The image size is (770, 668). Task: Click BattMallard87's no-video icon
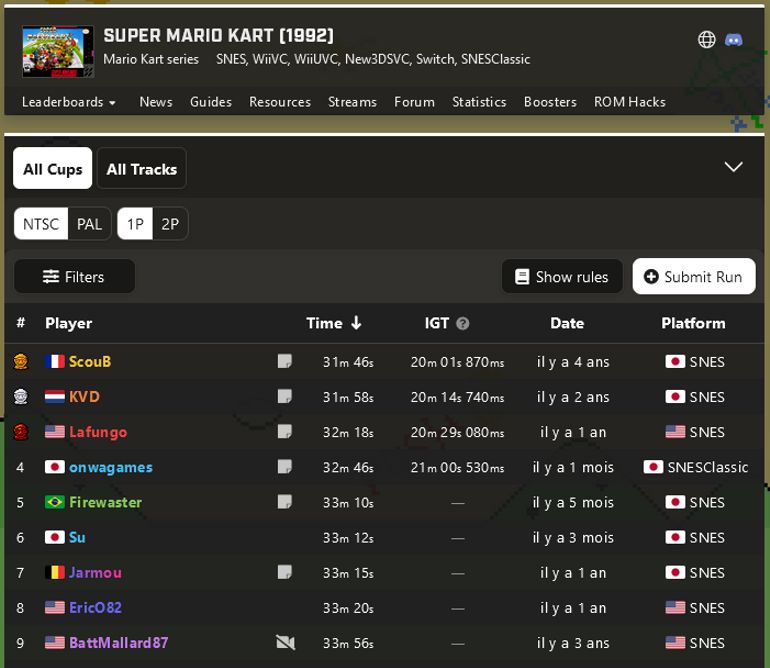[285, 642]
